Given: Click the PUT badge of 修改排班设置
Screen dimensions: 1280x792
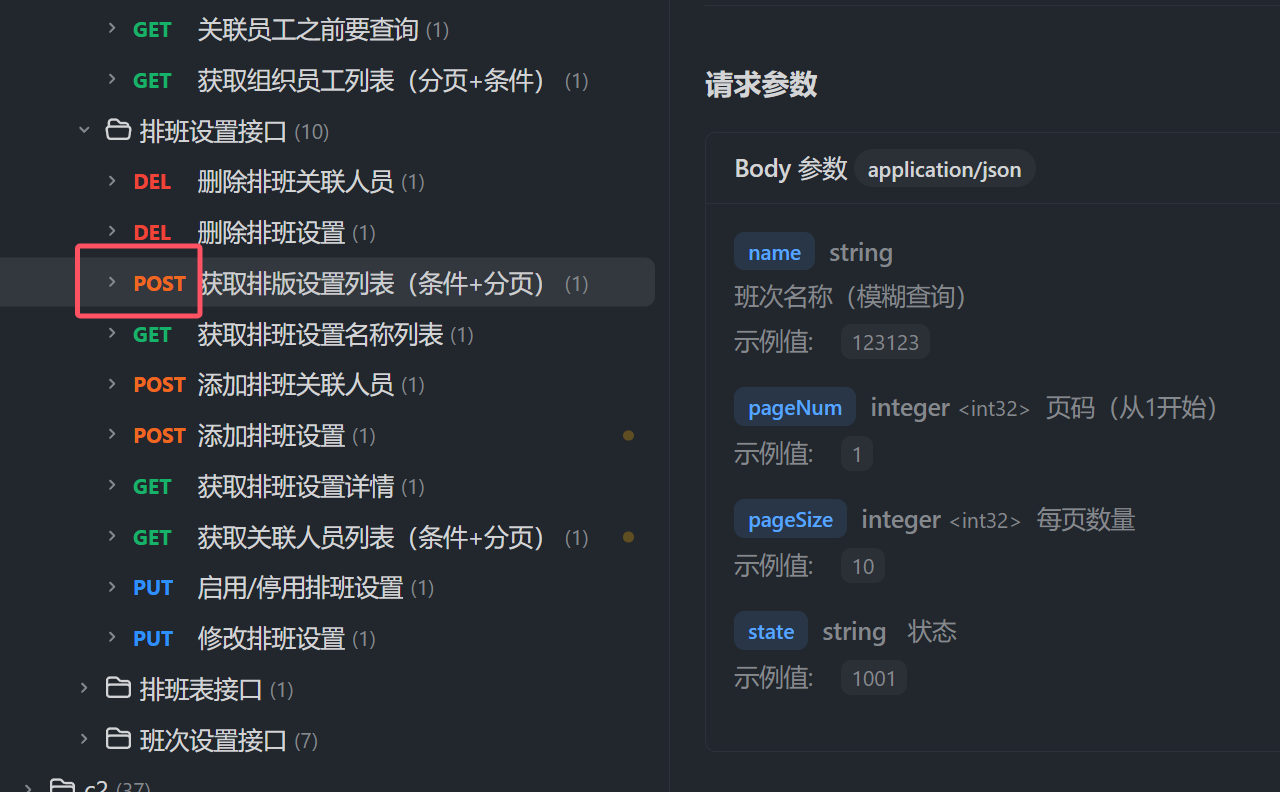Looking at the screenshot, I should (x=153, y=638).
